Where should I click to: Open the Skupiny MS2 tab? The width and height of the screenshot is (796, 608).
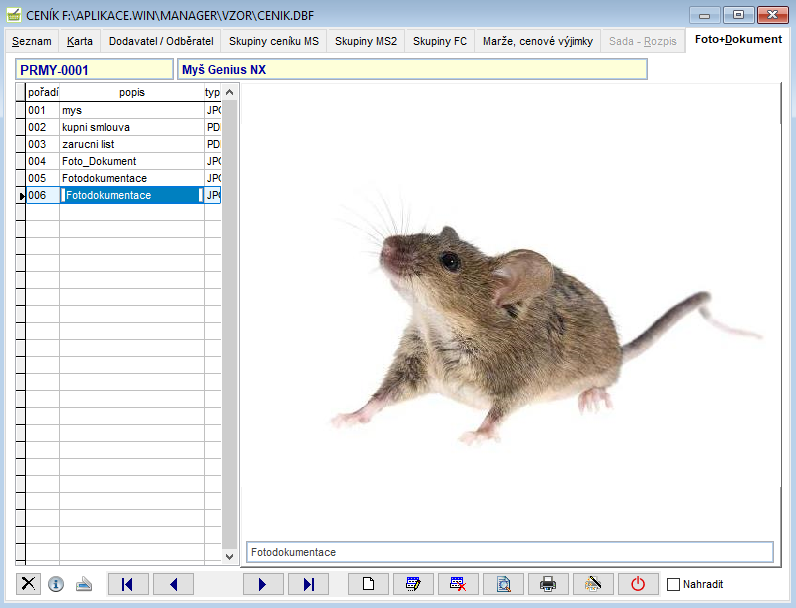[366, 41]
